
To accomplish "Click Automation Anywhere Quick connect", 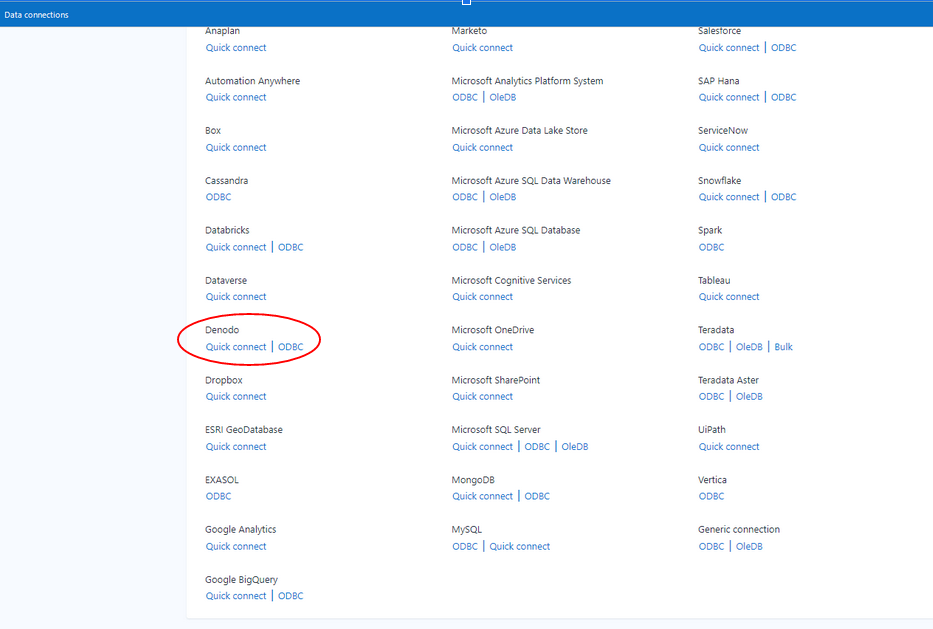I will click(236, 97).
